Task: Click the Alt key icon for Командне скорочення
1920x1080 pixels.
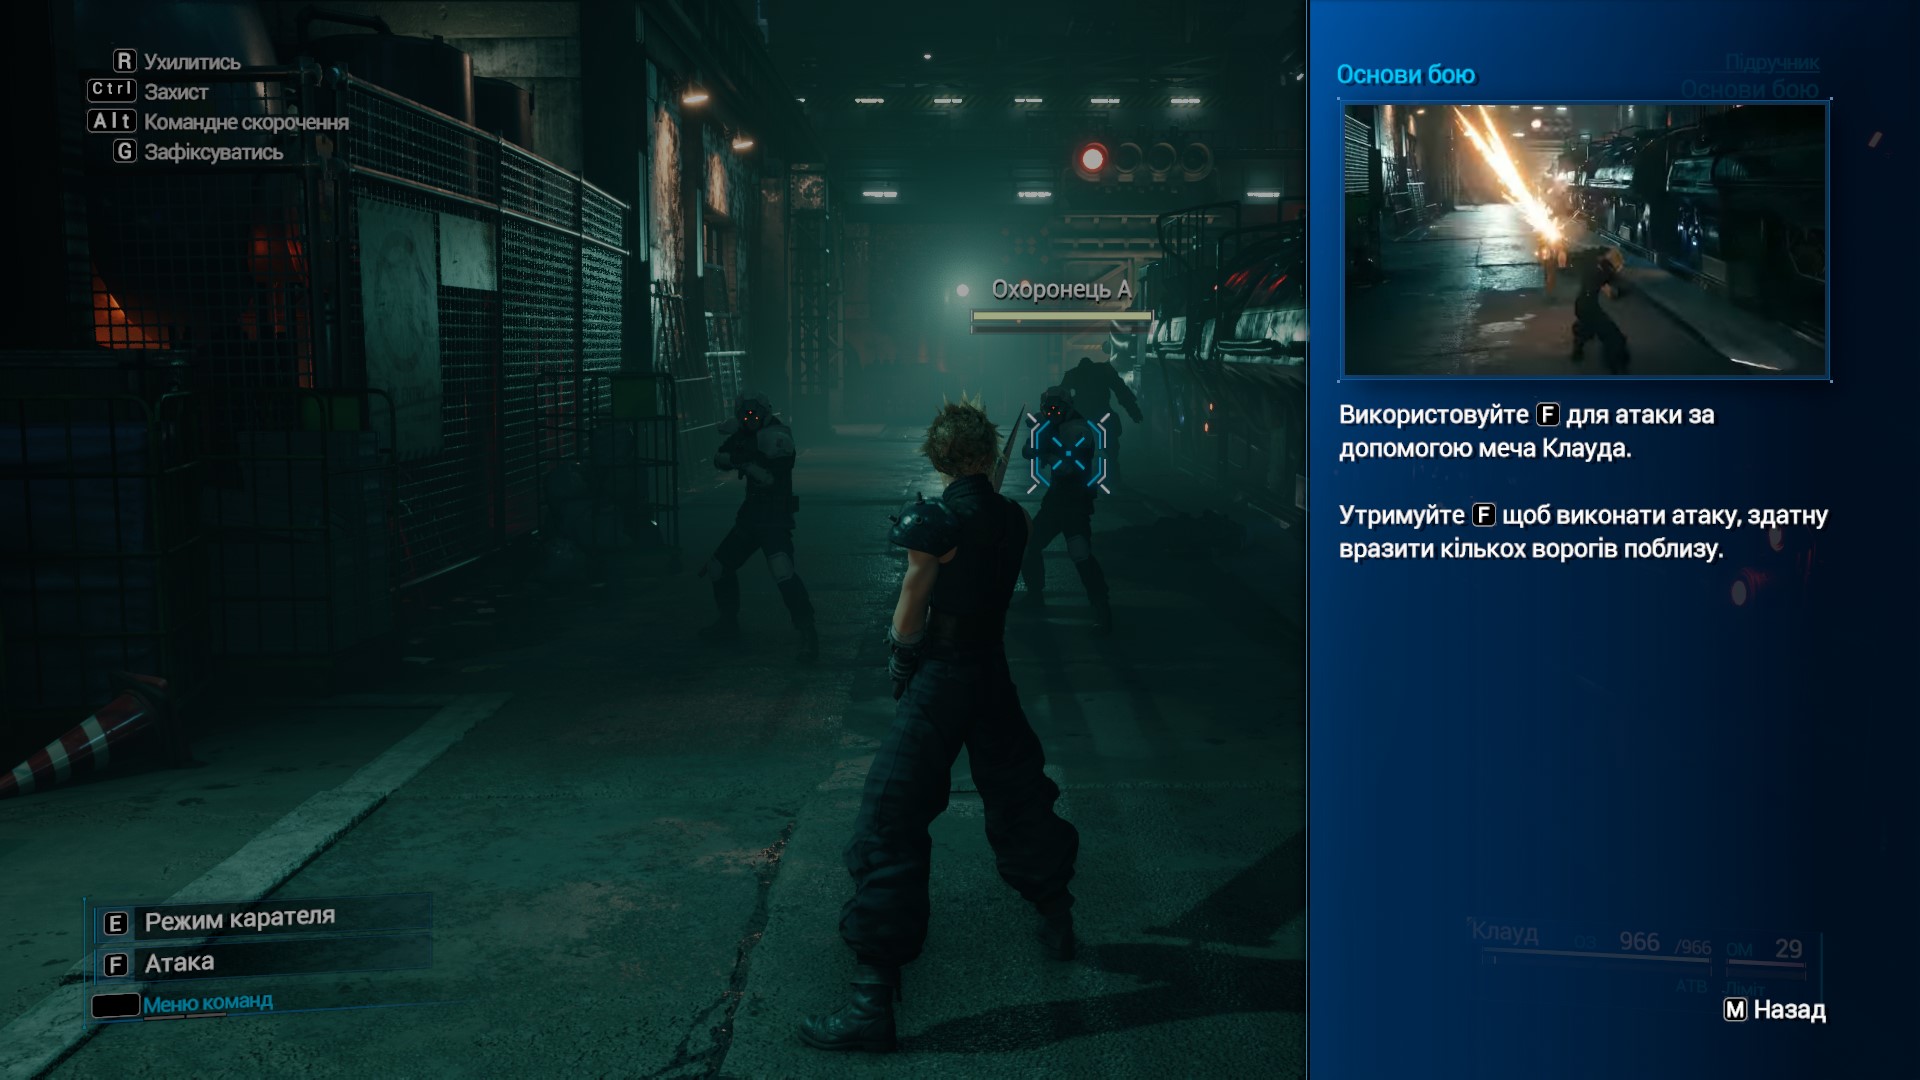Action: (x=112, y=121)
